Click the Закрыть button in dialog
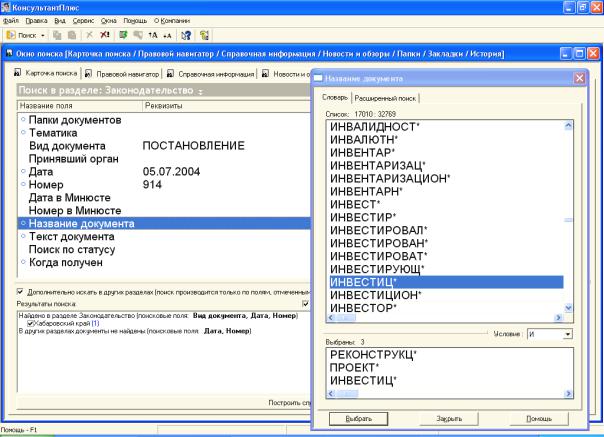Image resolution: width=604 pixels, height=437 pixels. coord(449,419)
